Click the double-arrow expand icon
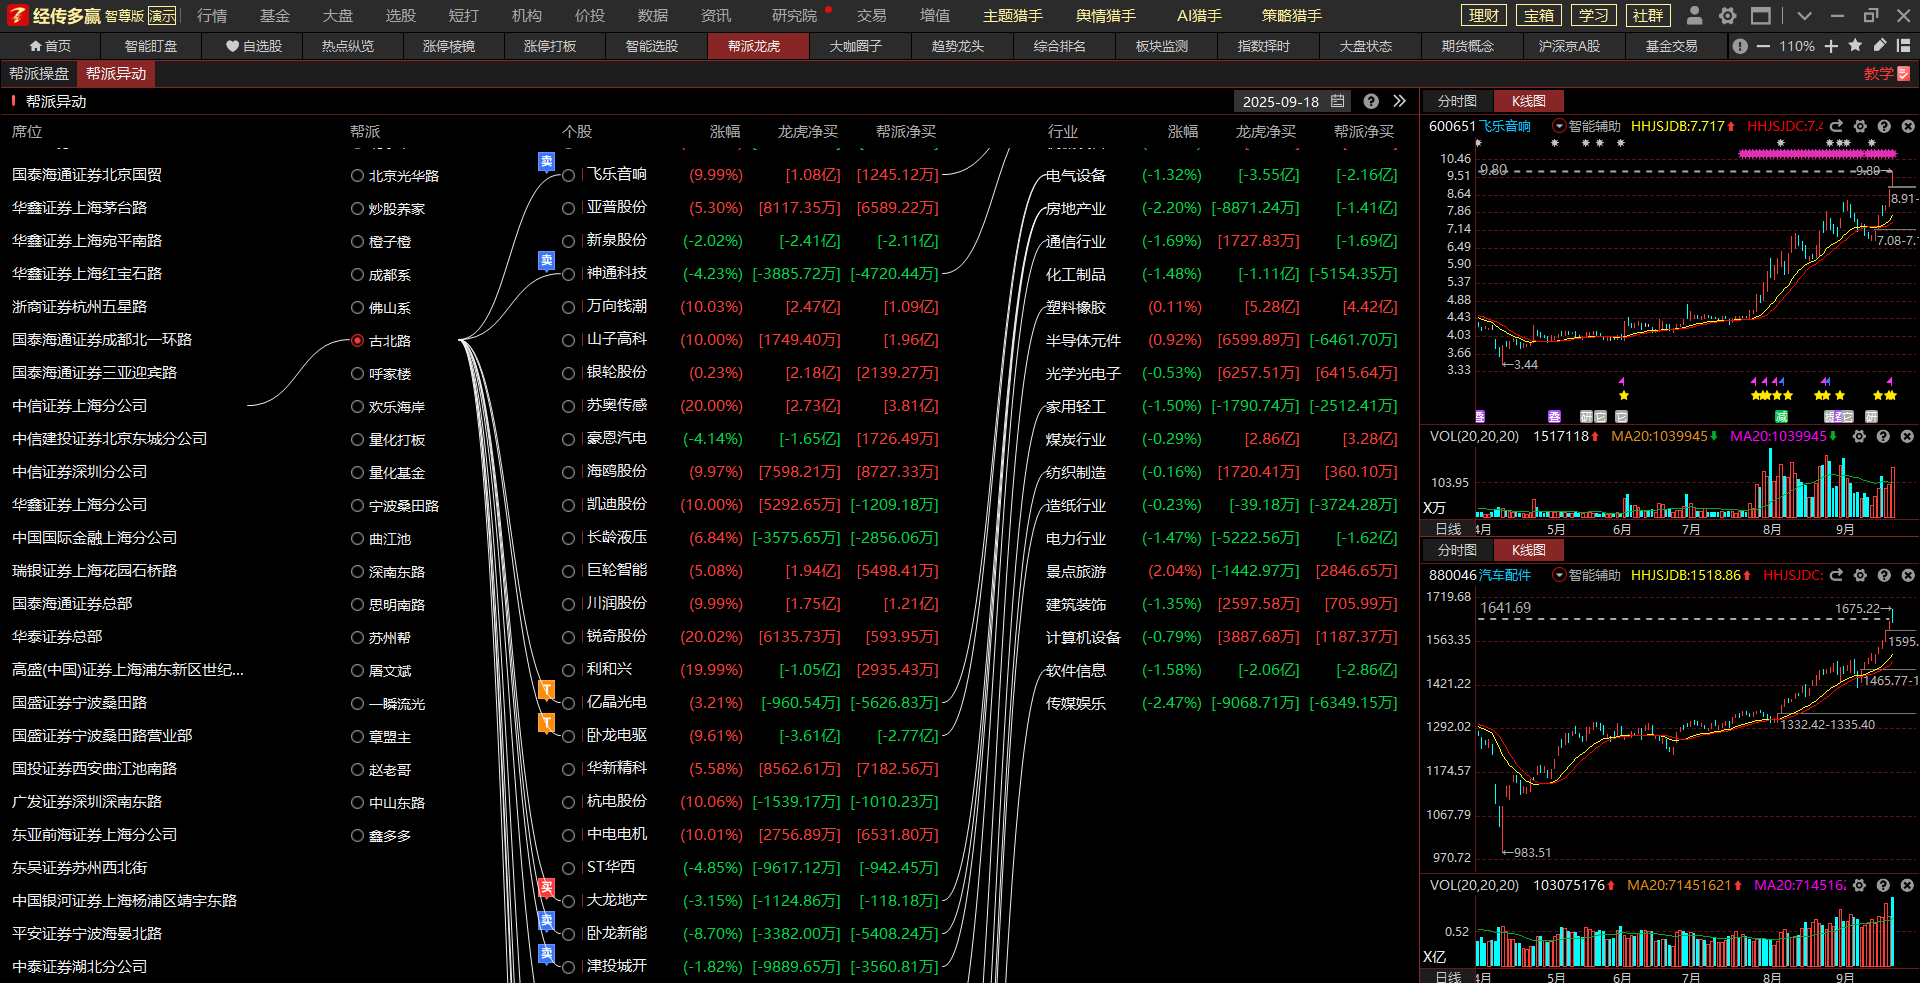 point(1399,101)
